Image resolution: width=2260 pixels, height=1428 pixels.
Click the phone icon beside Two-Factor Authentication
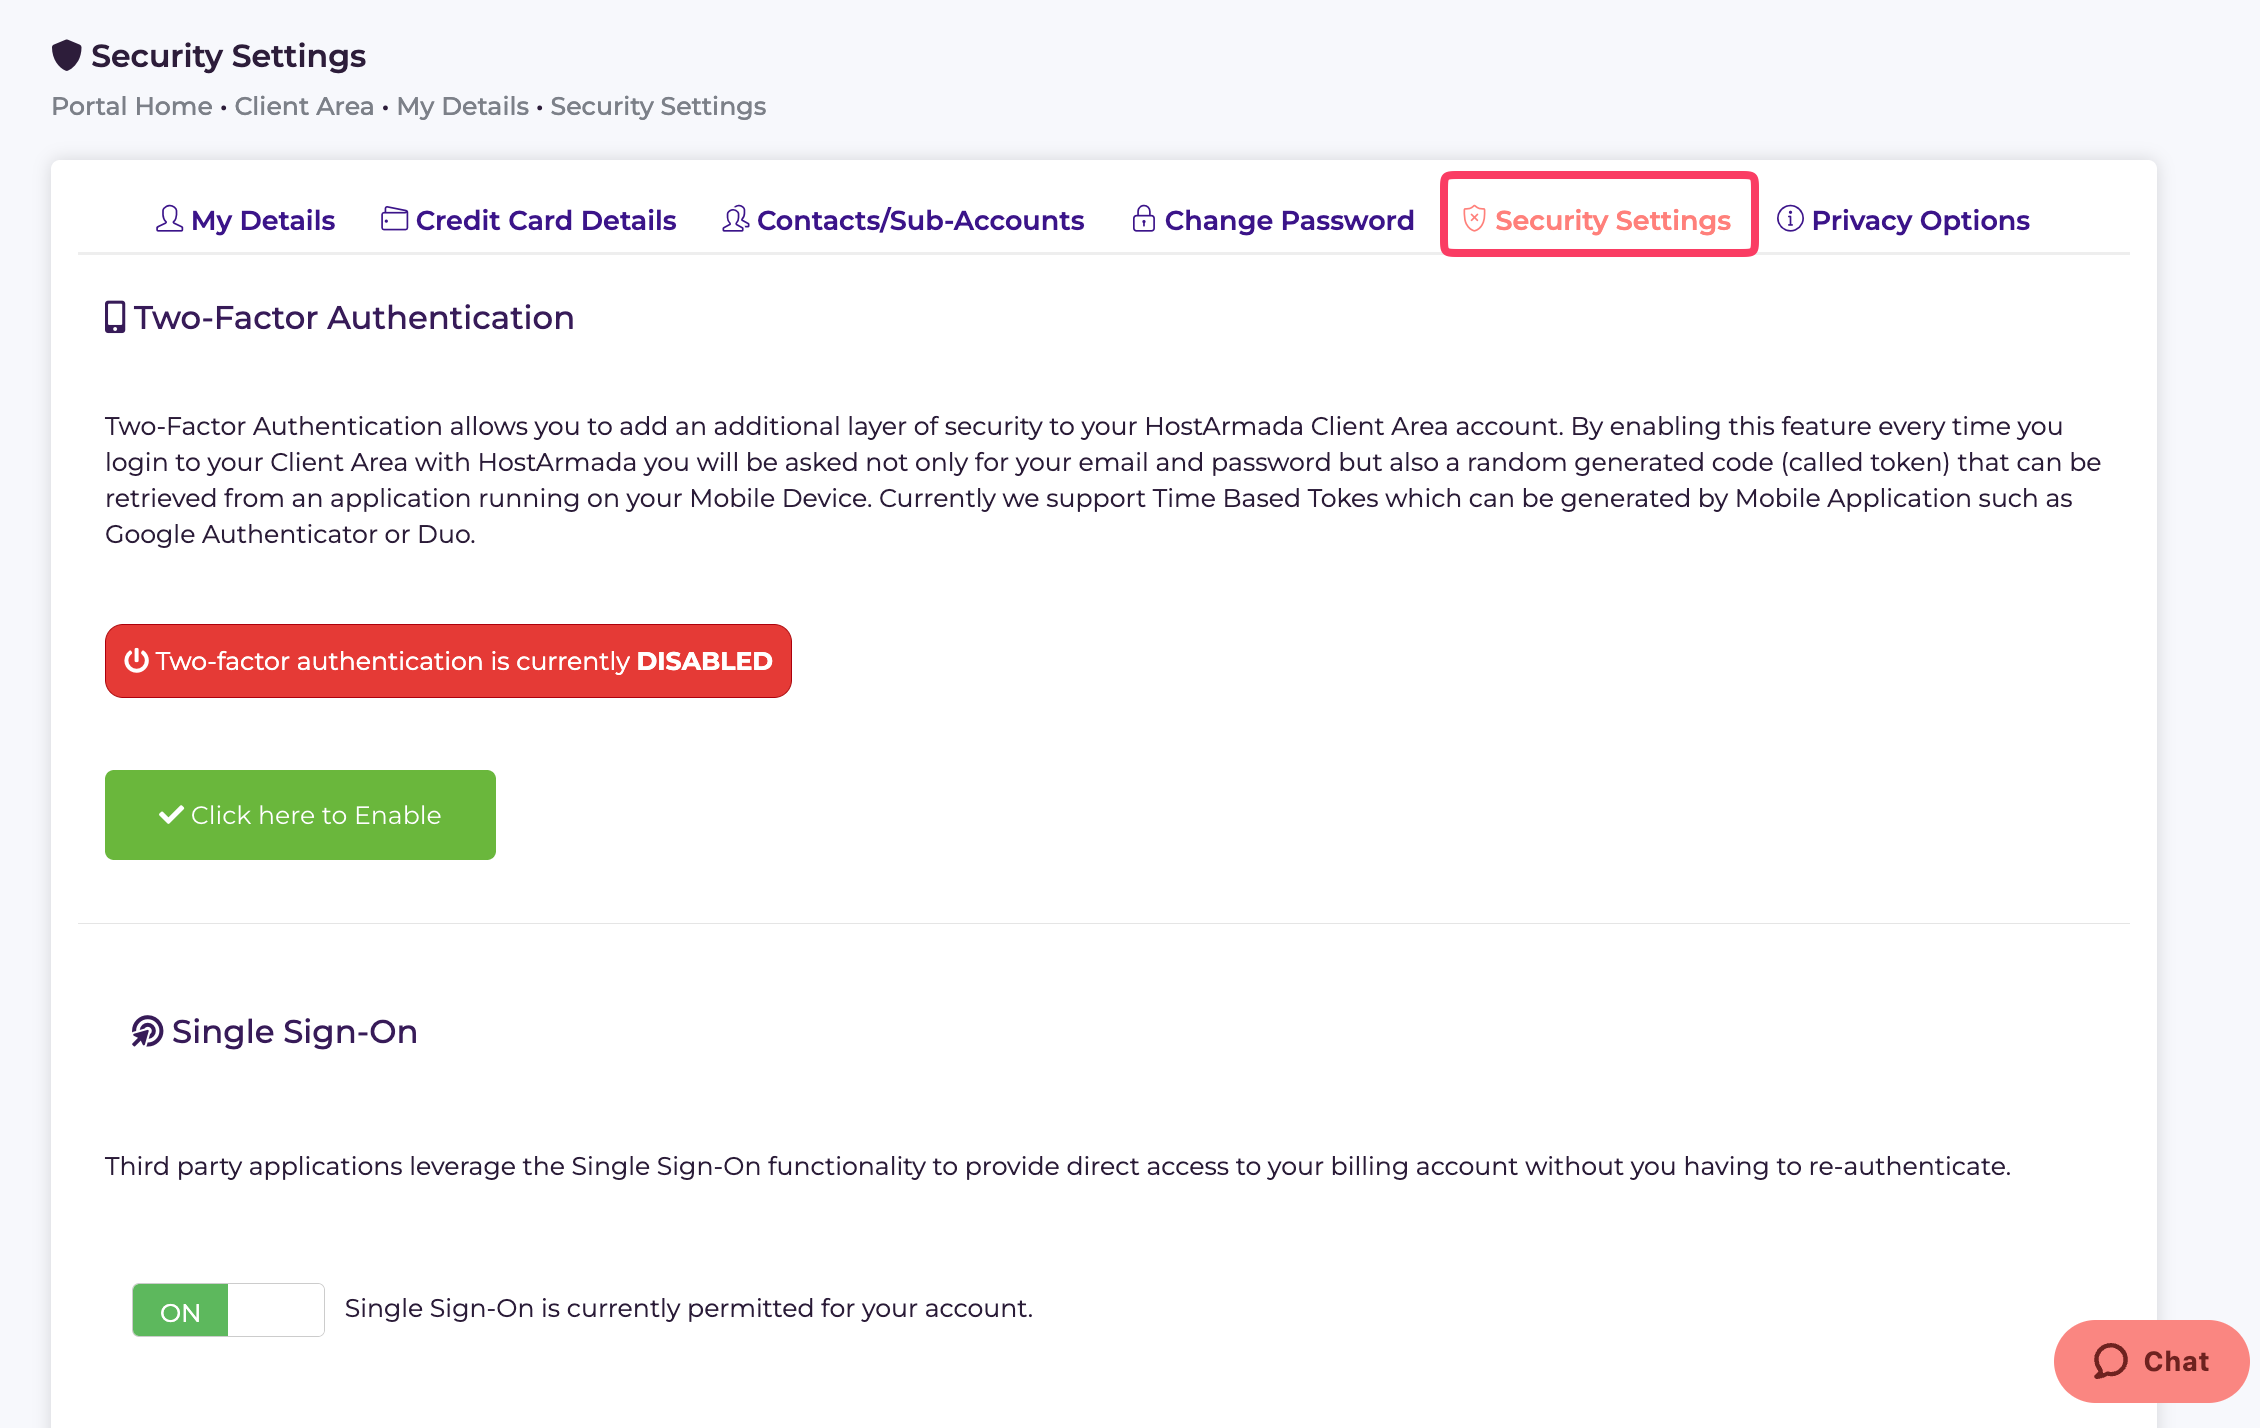point(115,317)
